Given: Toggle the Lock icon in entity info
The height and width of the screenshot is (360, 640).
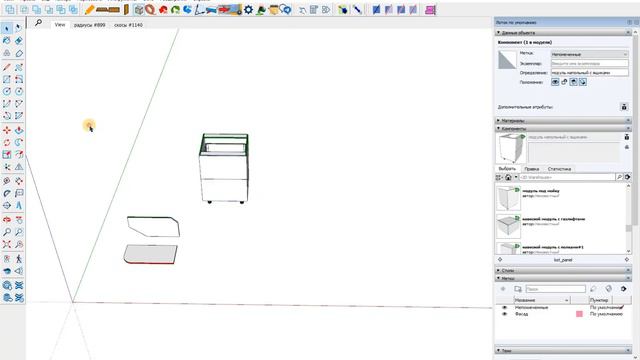Looking at the screenshot, I should pyautogui.click(x=564, y=82).
